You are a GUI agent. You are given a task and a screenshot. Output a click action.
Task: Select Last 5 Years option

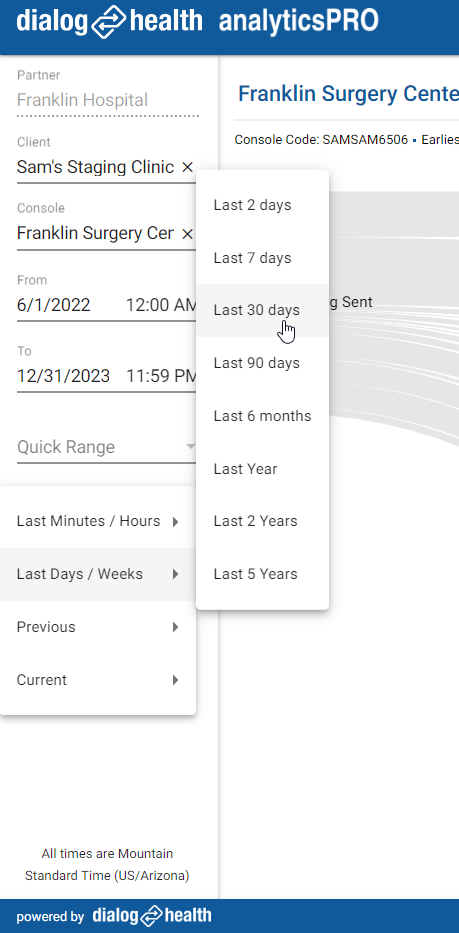click(x=263, y=574)
